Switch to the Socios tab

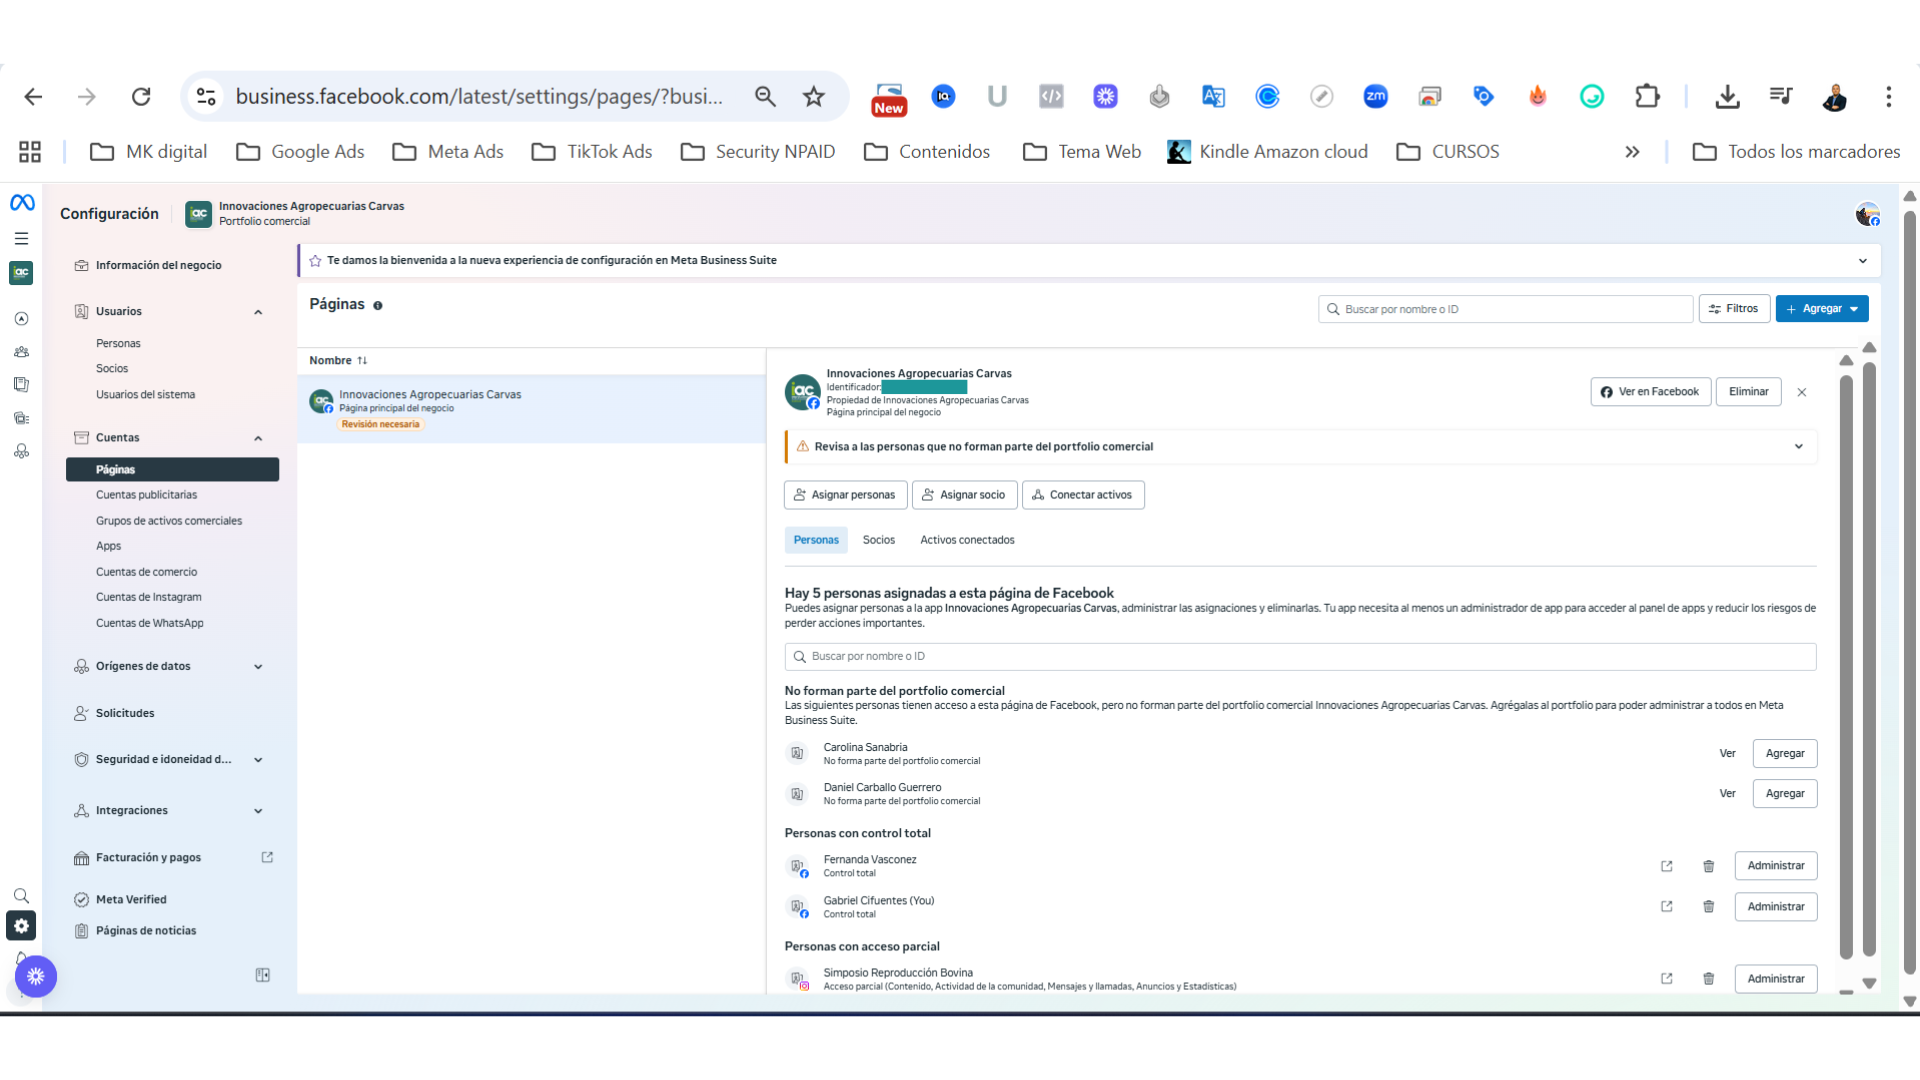click(x=878, y=540)
